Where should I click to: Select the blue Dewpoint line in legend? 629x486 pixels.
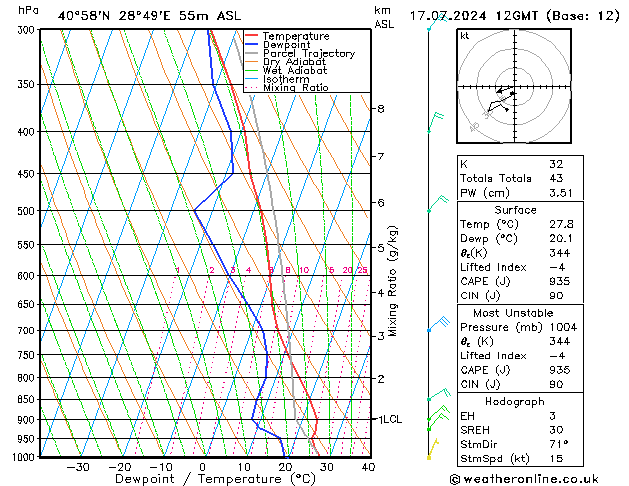pos(252,45)
